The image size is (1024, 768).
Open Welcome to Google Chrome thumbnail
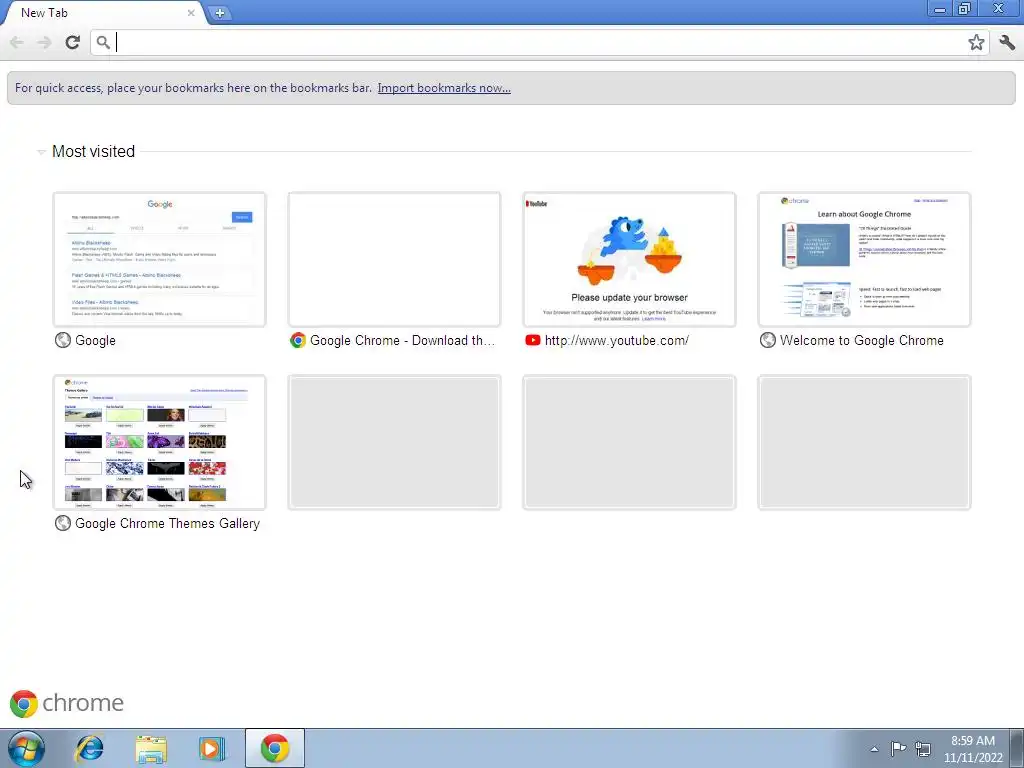(864, 259)
